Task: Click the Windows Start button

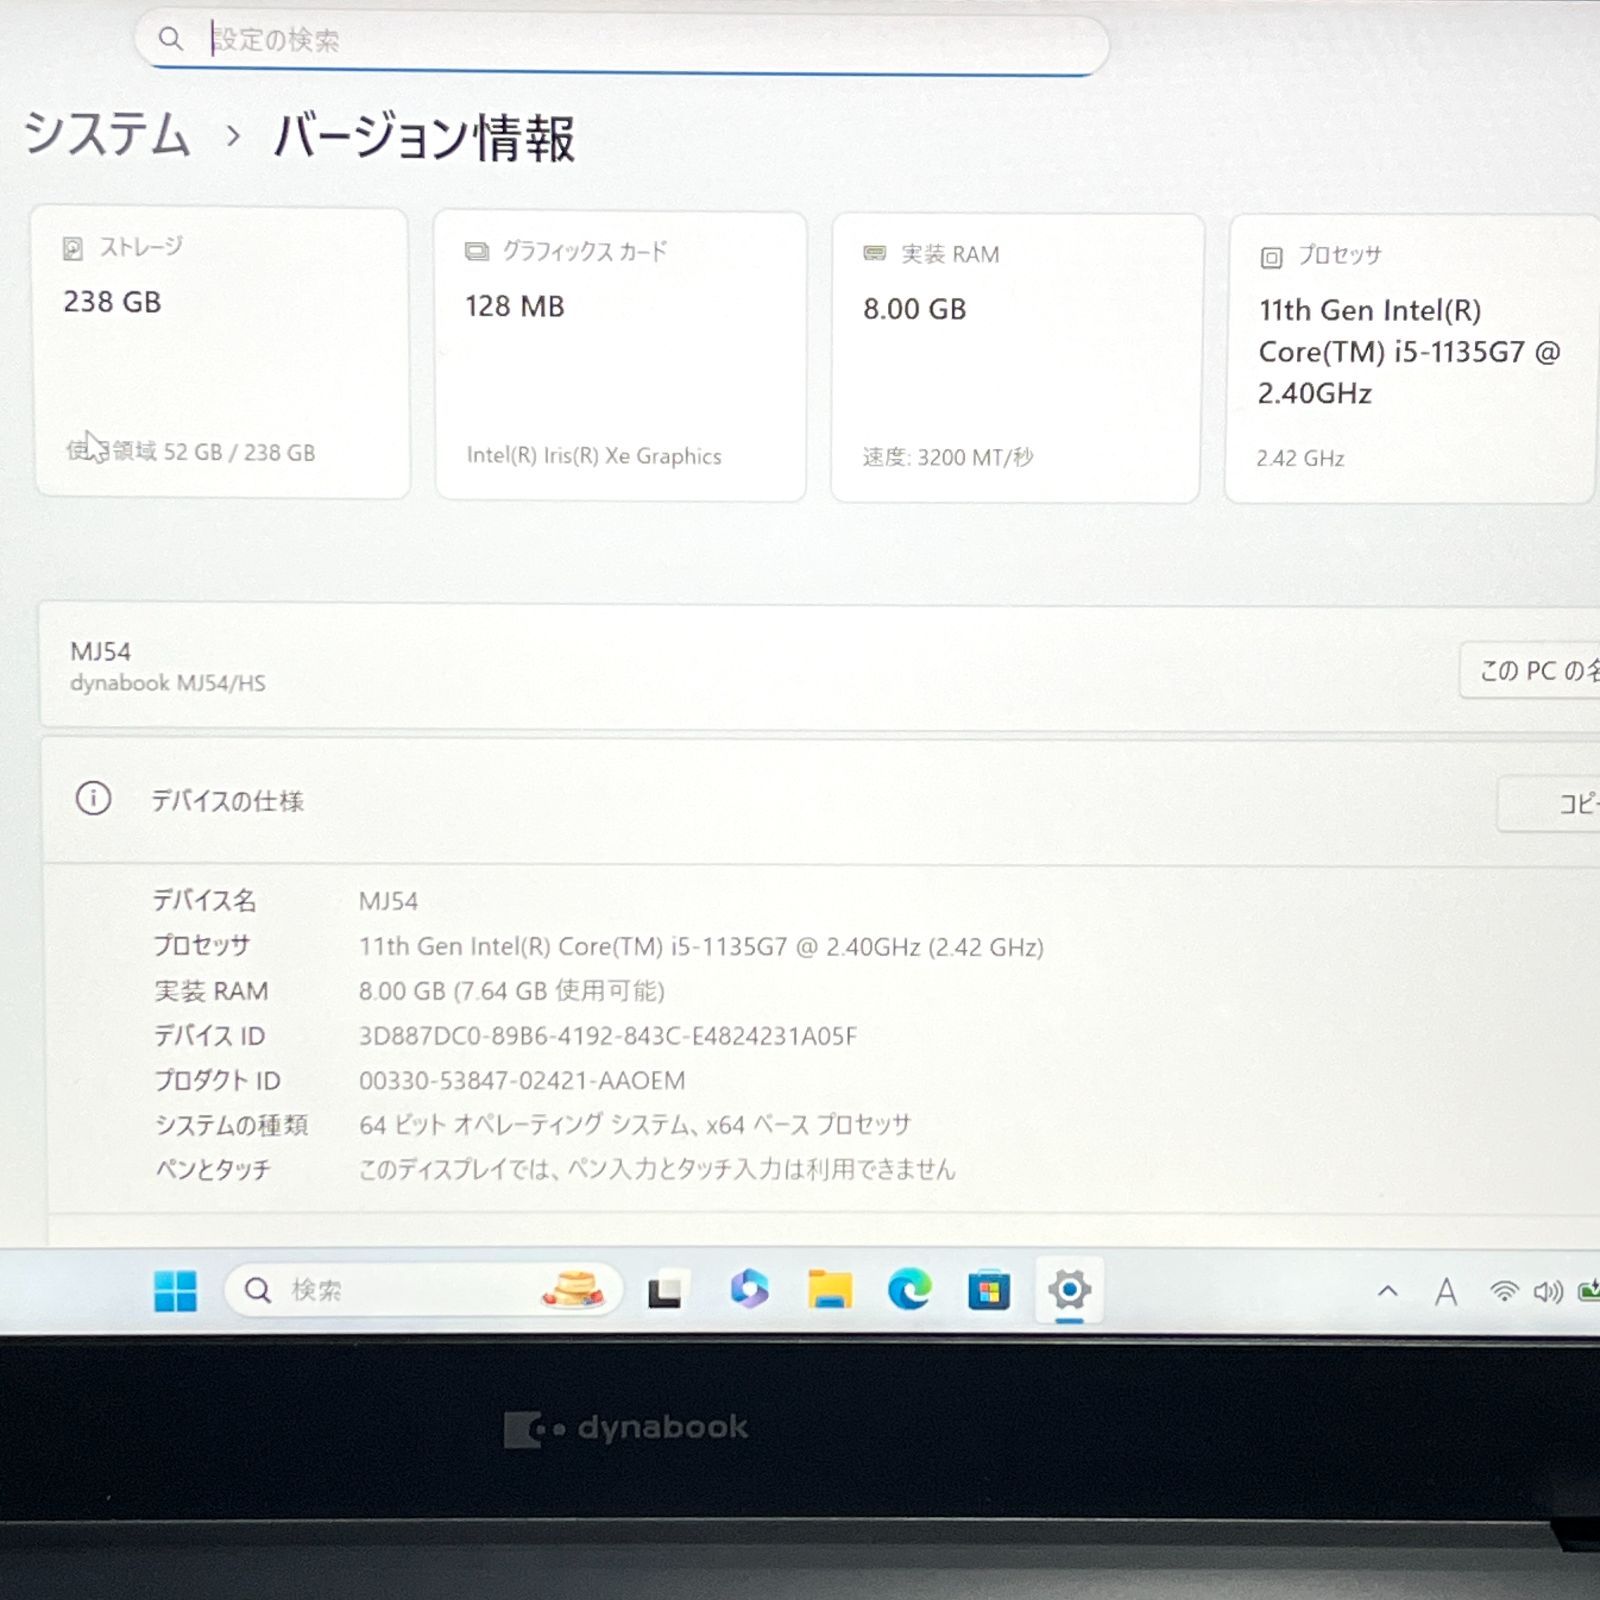Action: [175, 1290]
